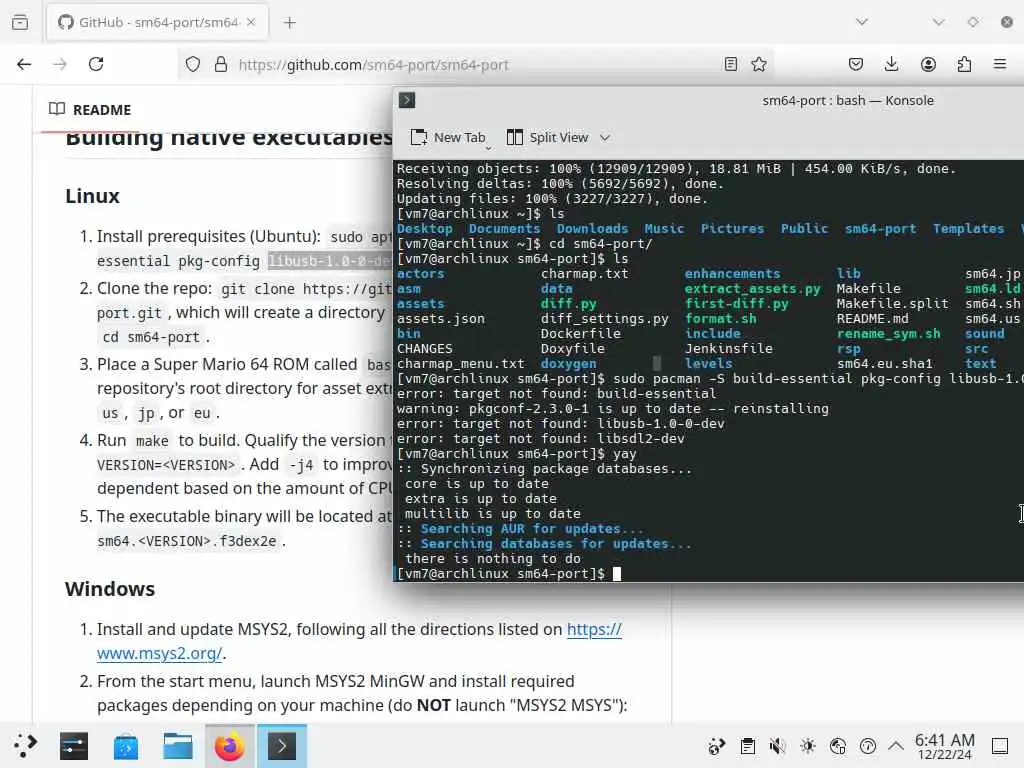This screenshot has width=1024, height=768.
Task: Click the Konsole terminal window icon
Action: pyautogui.click(x=407, y=100)
